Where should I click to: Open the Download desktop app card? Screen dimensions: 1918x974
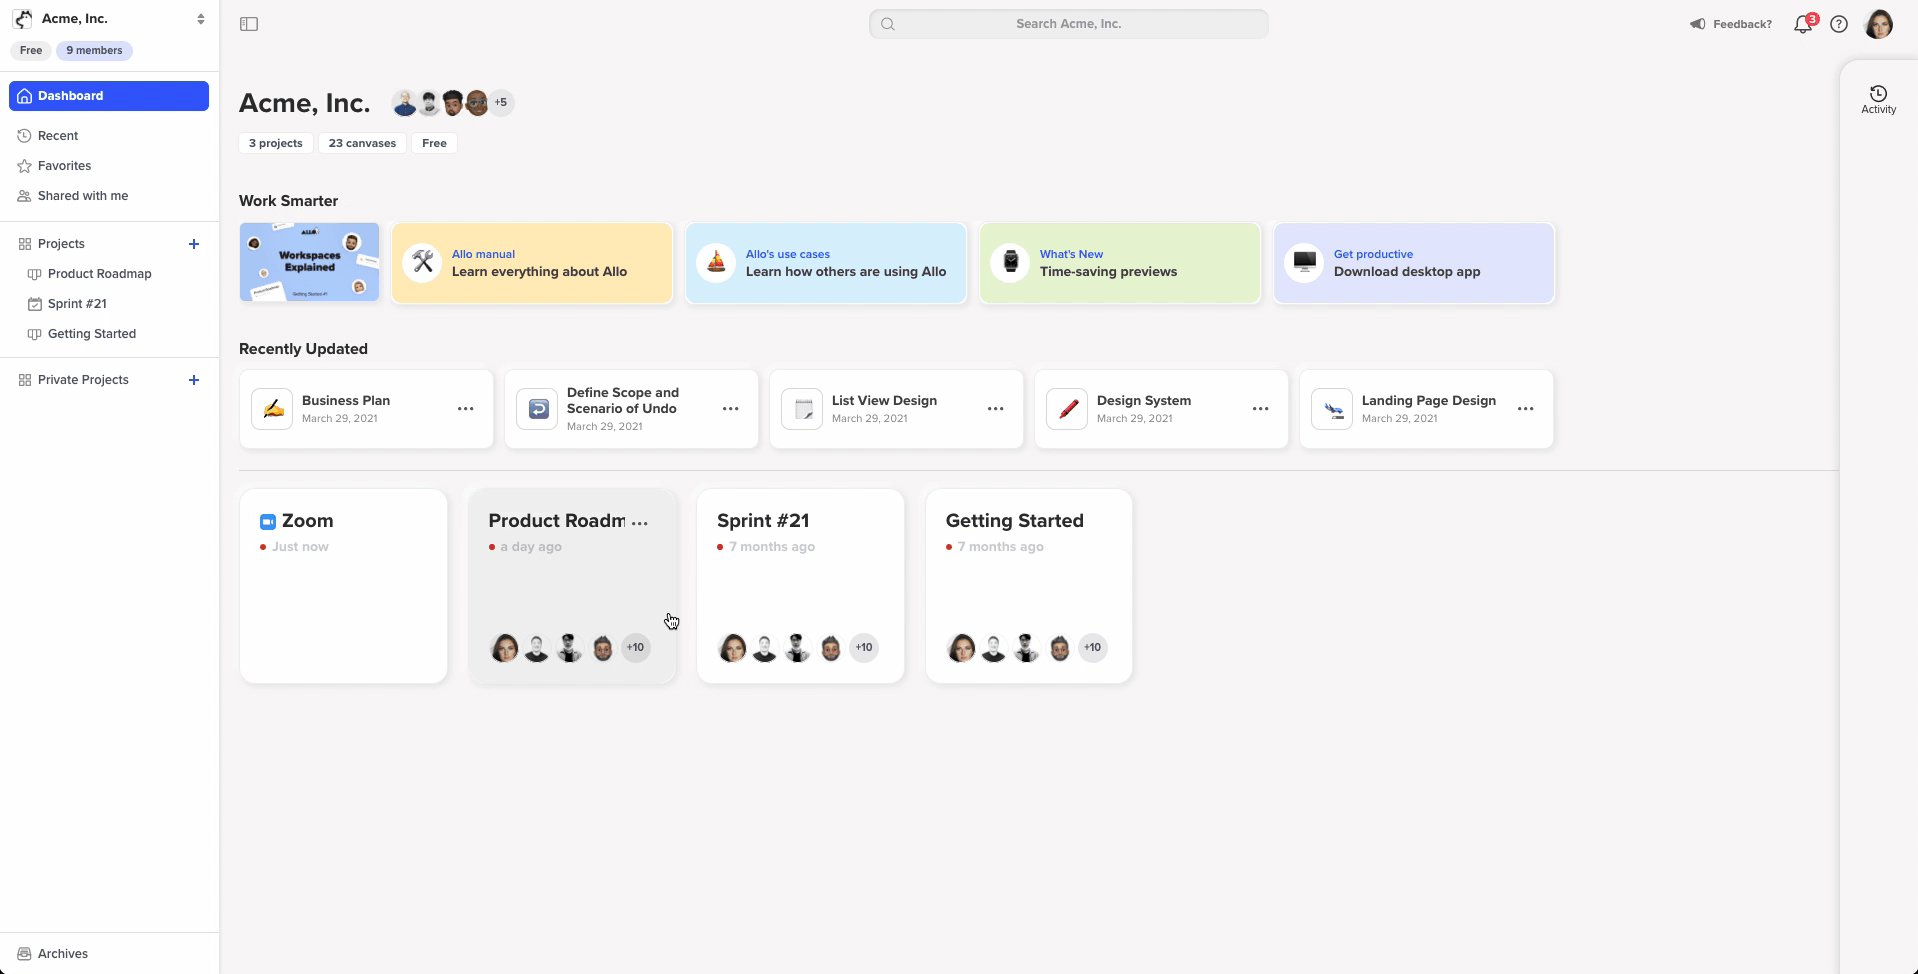coord(1413,263)
